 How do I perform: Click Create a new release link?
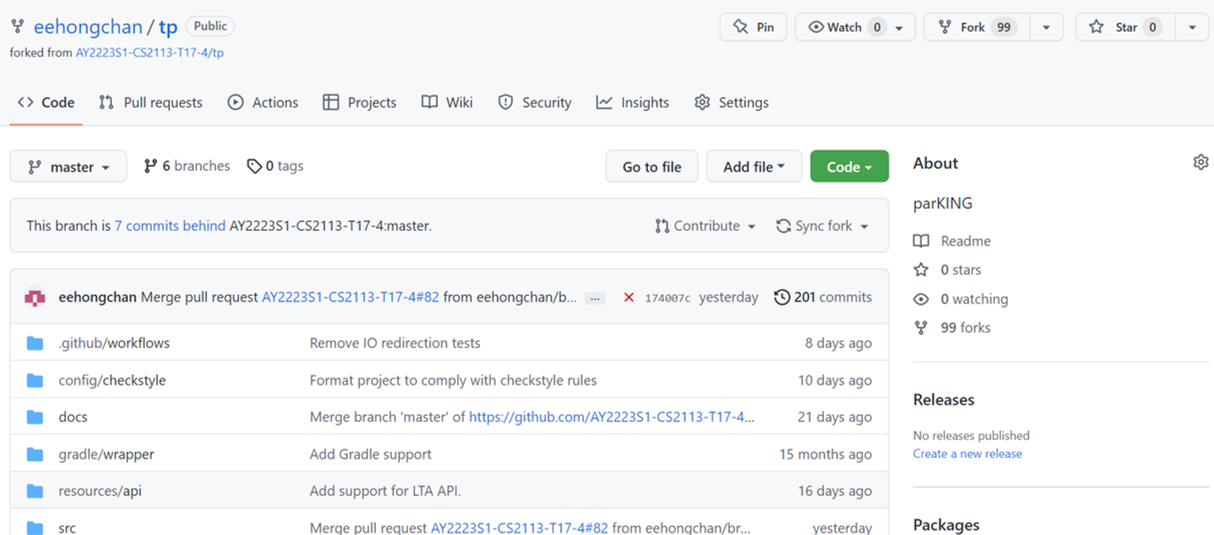[x=968, y=453]
